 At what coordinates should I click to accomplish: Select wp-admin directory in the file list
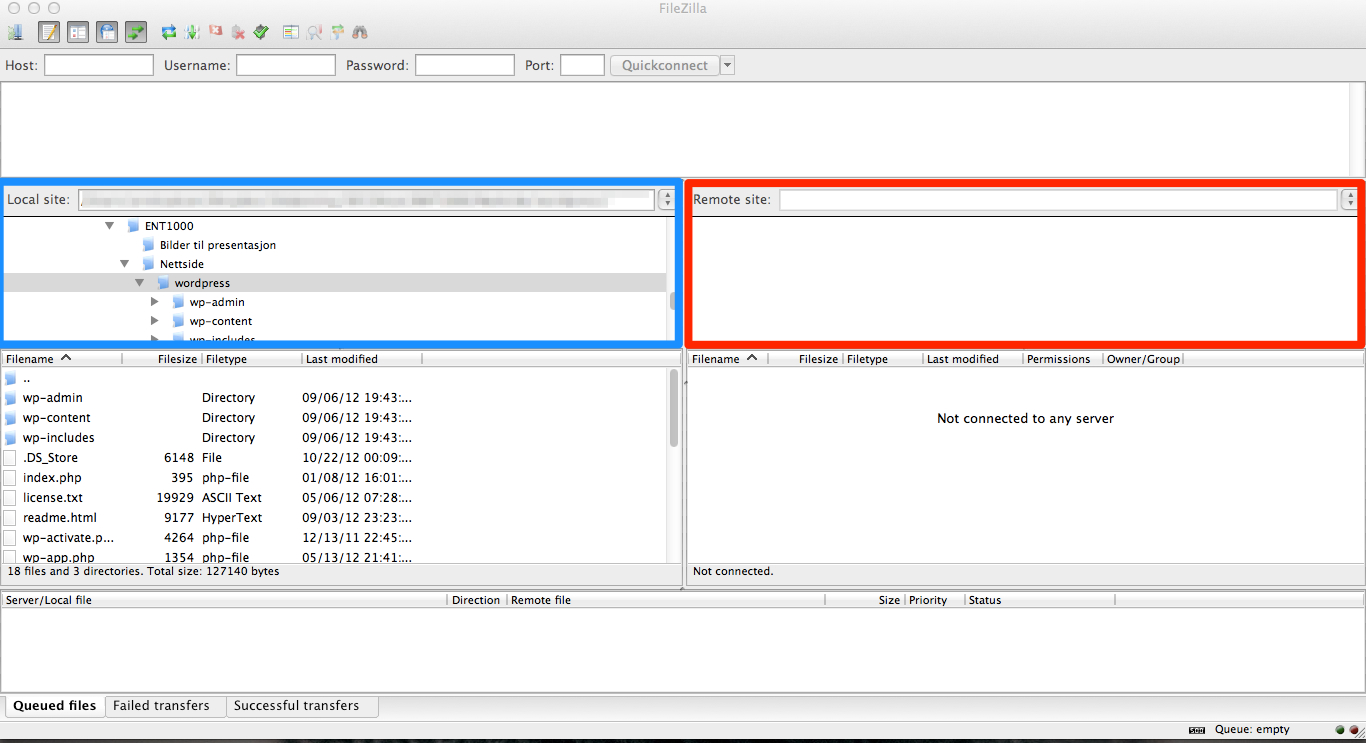[x=334, y=398]
